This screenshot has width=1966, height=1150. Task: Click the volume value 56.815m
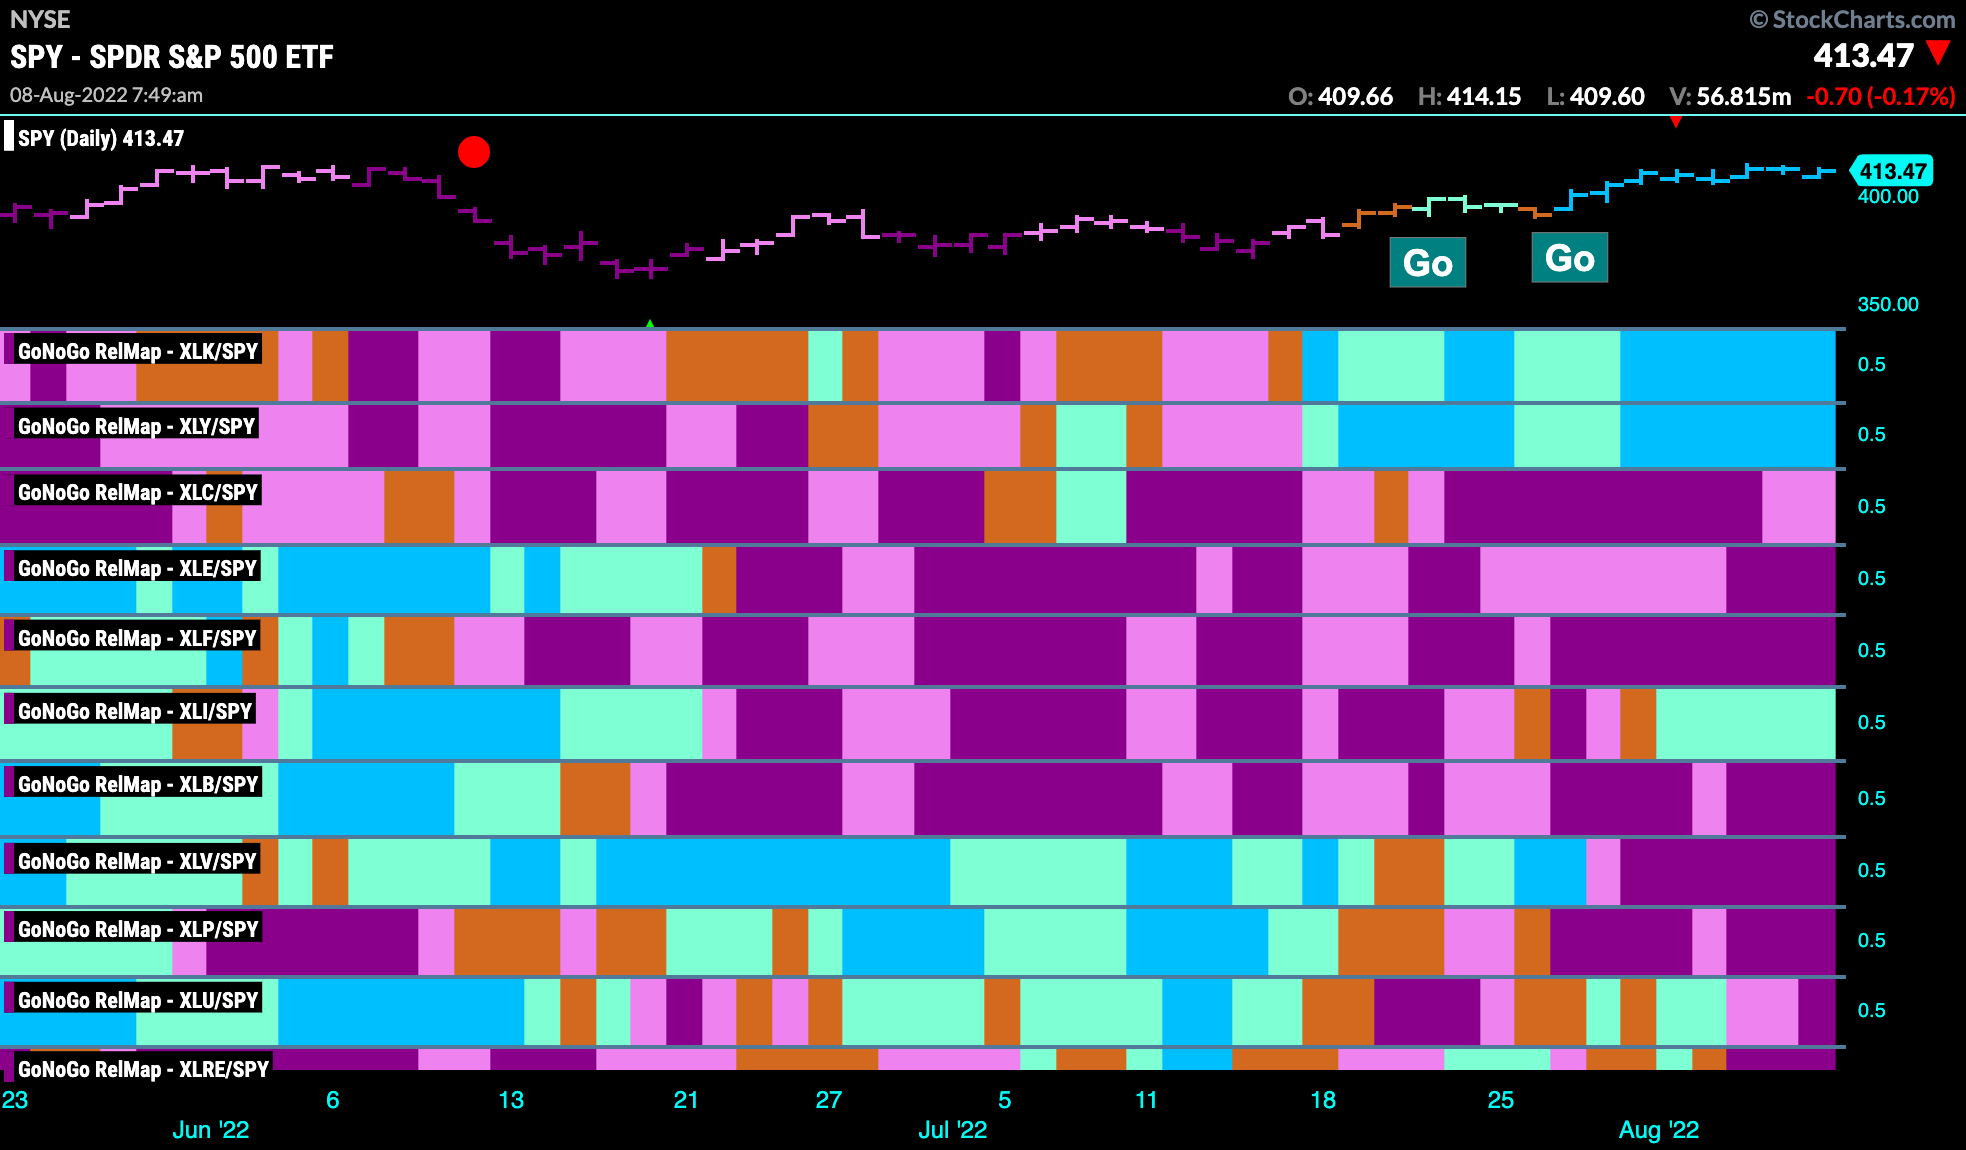pyautogui.click(x=1744, y=96)
